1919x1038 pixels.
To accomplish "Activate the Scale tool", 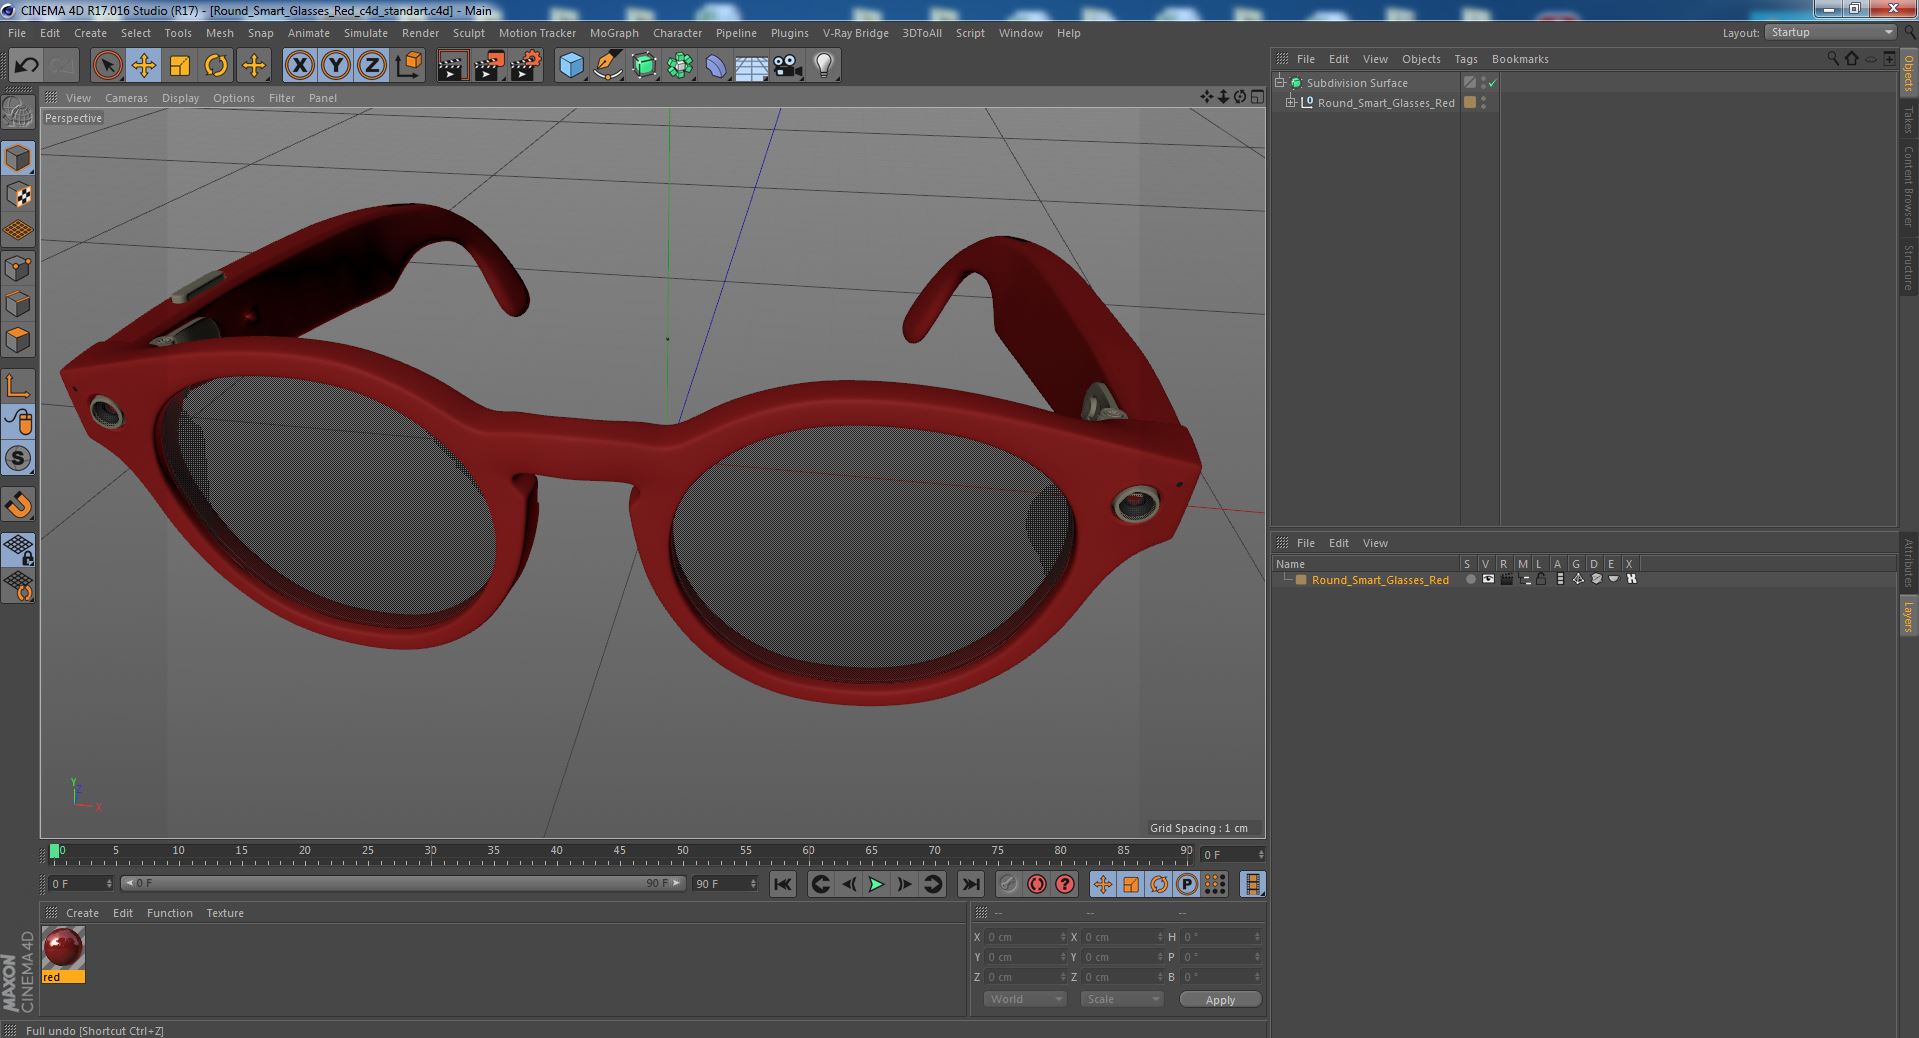I will [x=180, y=66].
